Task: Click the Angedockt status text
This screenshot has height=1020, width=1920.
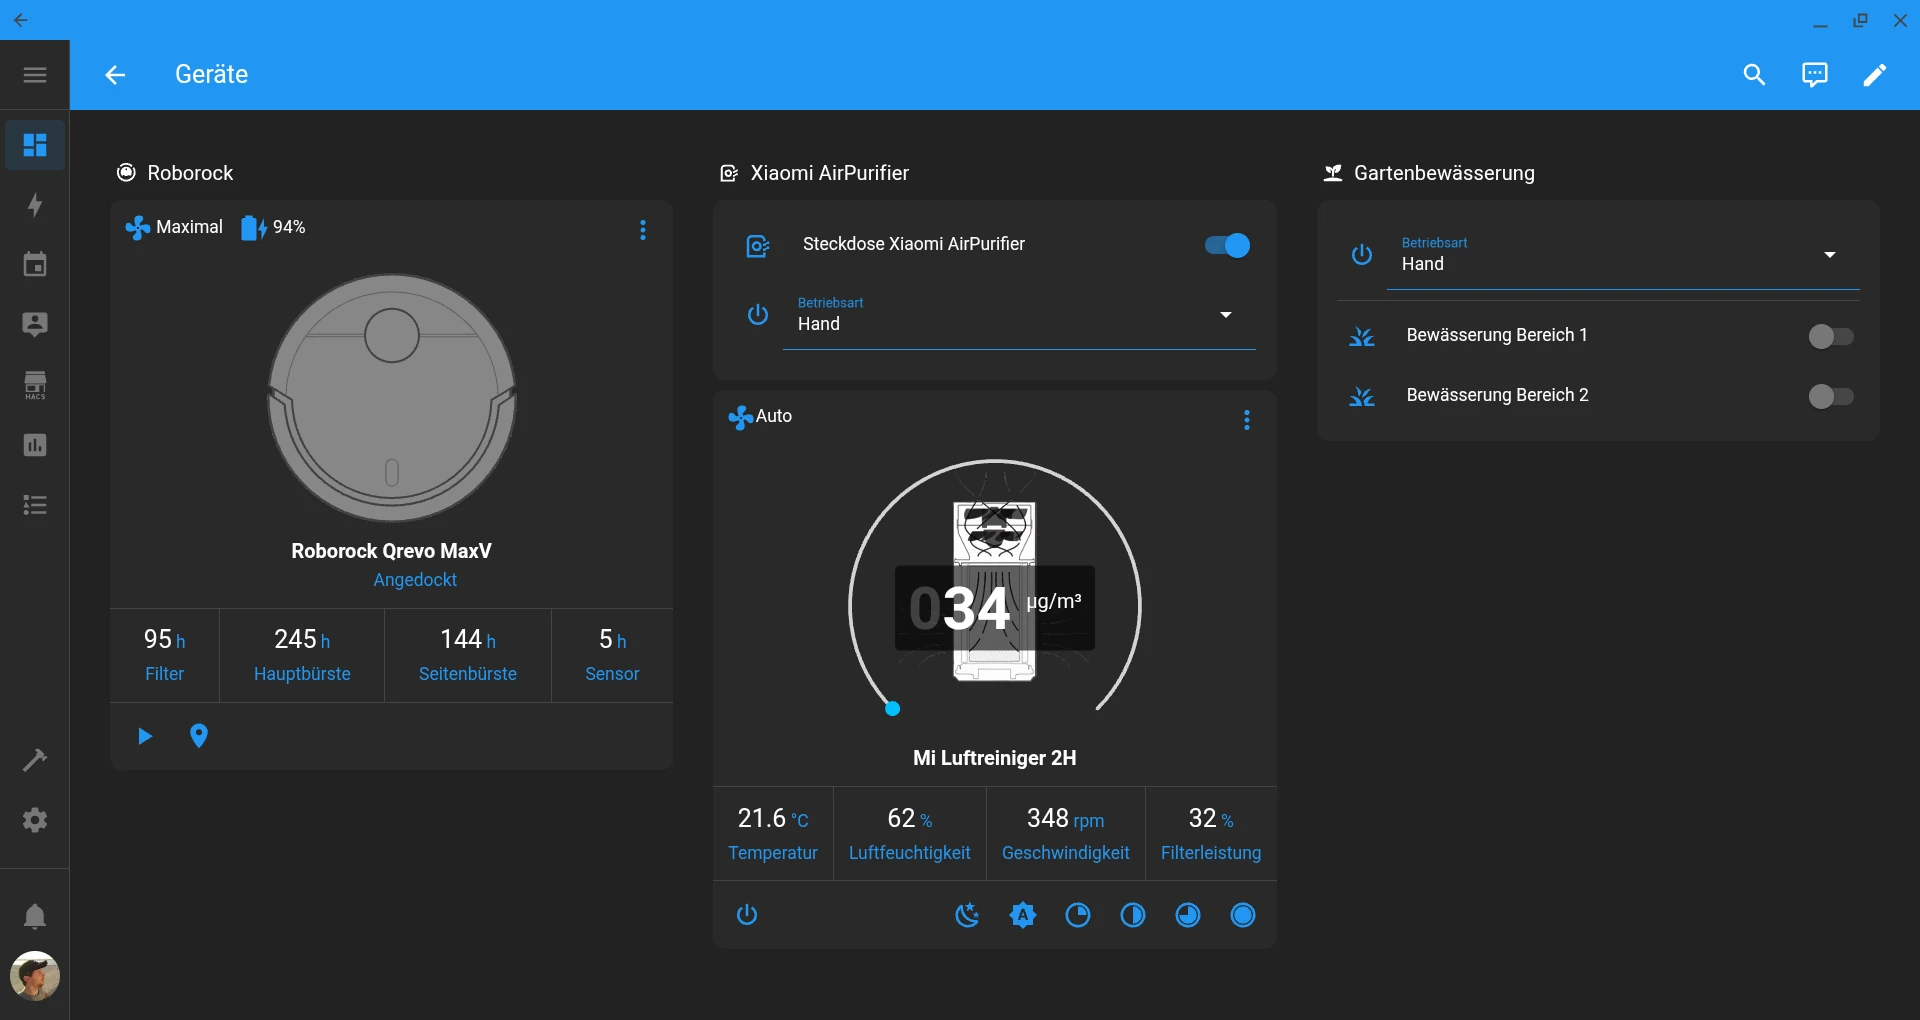Action: pyautogui.click(x=415, y=580)
